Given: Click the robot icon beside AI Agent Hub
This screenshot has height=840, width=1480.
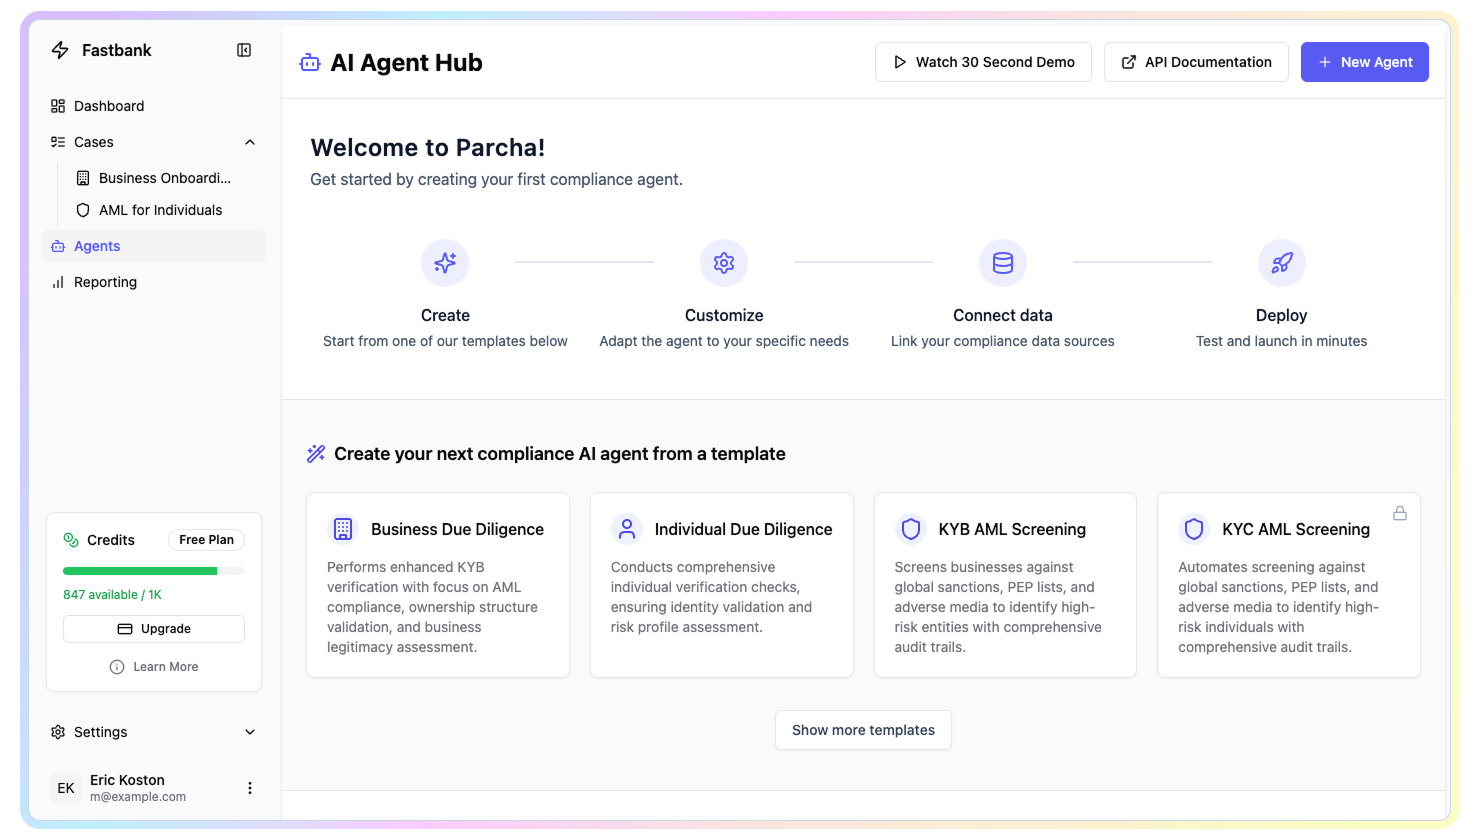Looking at the screenshot, I should 310,63.
